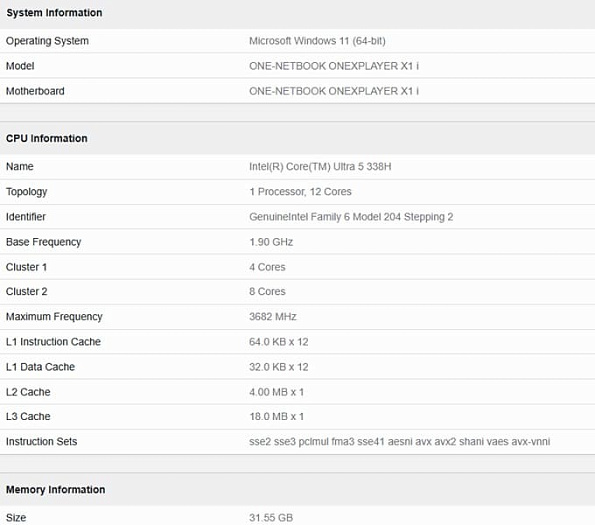595x525 pixels.
Task: Select the L2 Cache 4.00 MB value
Action: click(276, 392)
